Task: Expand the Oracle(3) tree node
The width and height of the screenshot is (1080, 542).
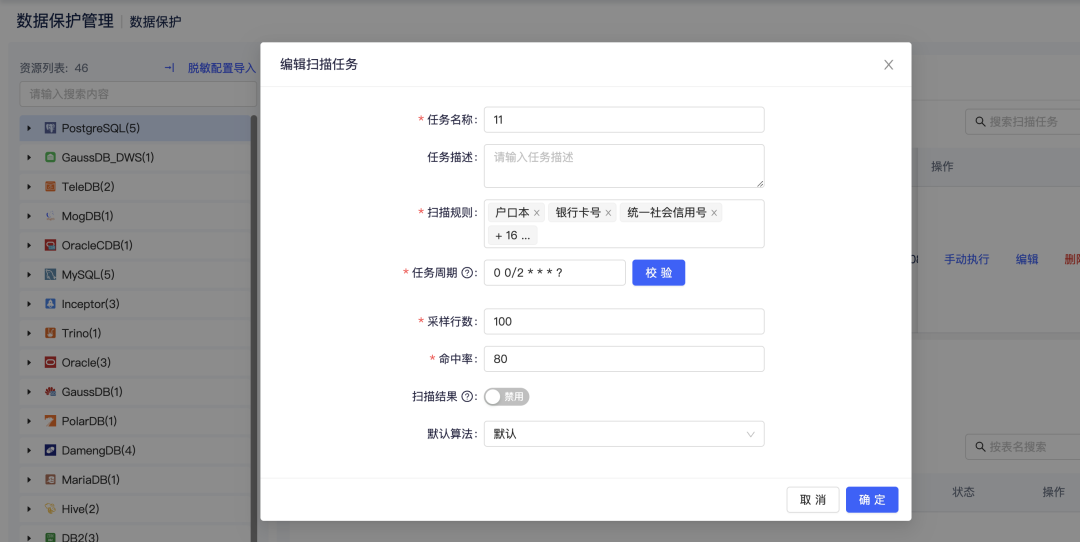Action: coord(29,362)
